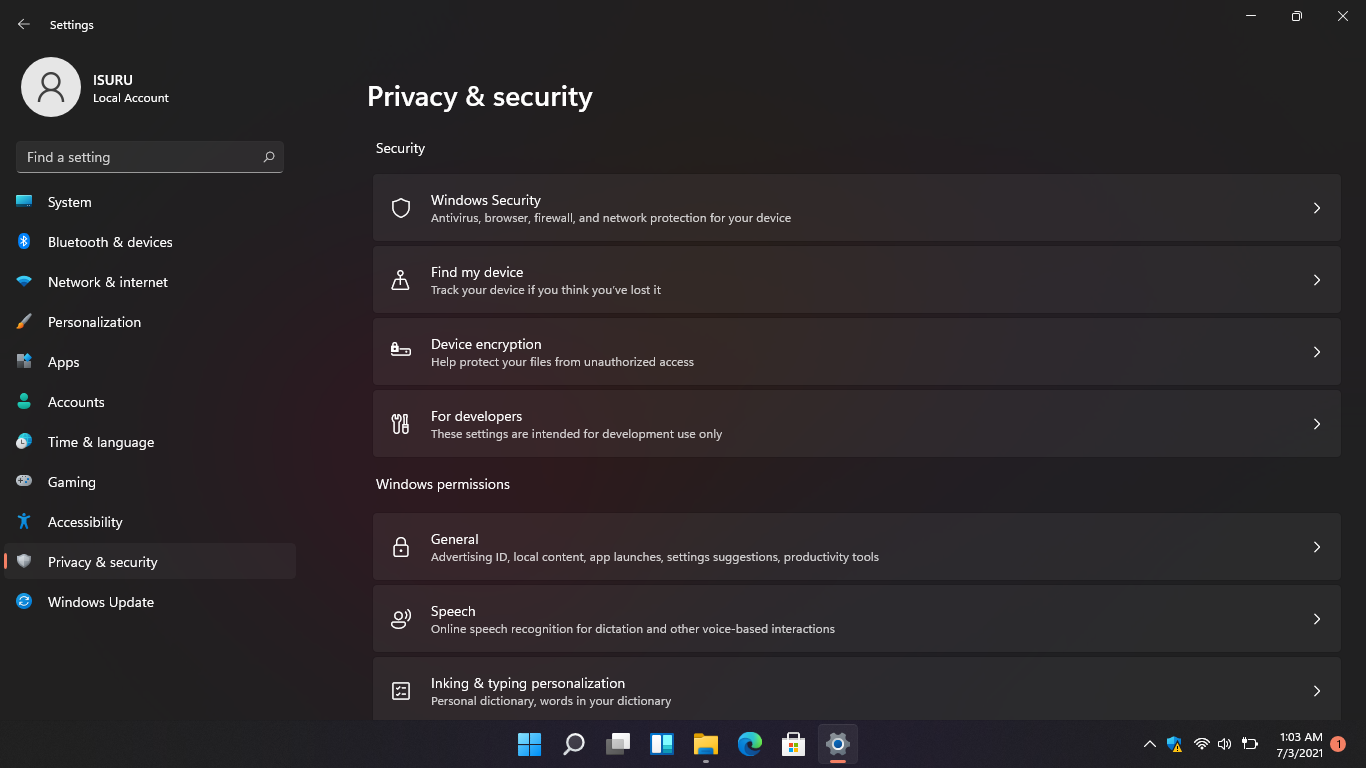
Task: Open Windows Update via its sync icon
Action: click(24, 602)
